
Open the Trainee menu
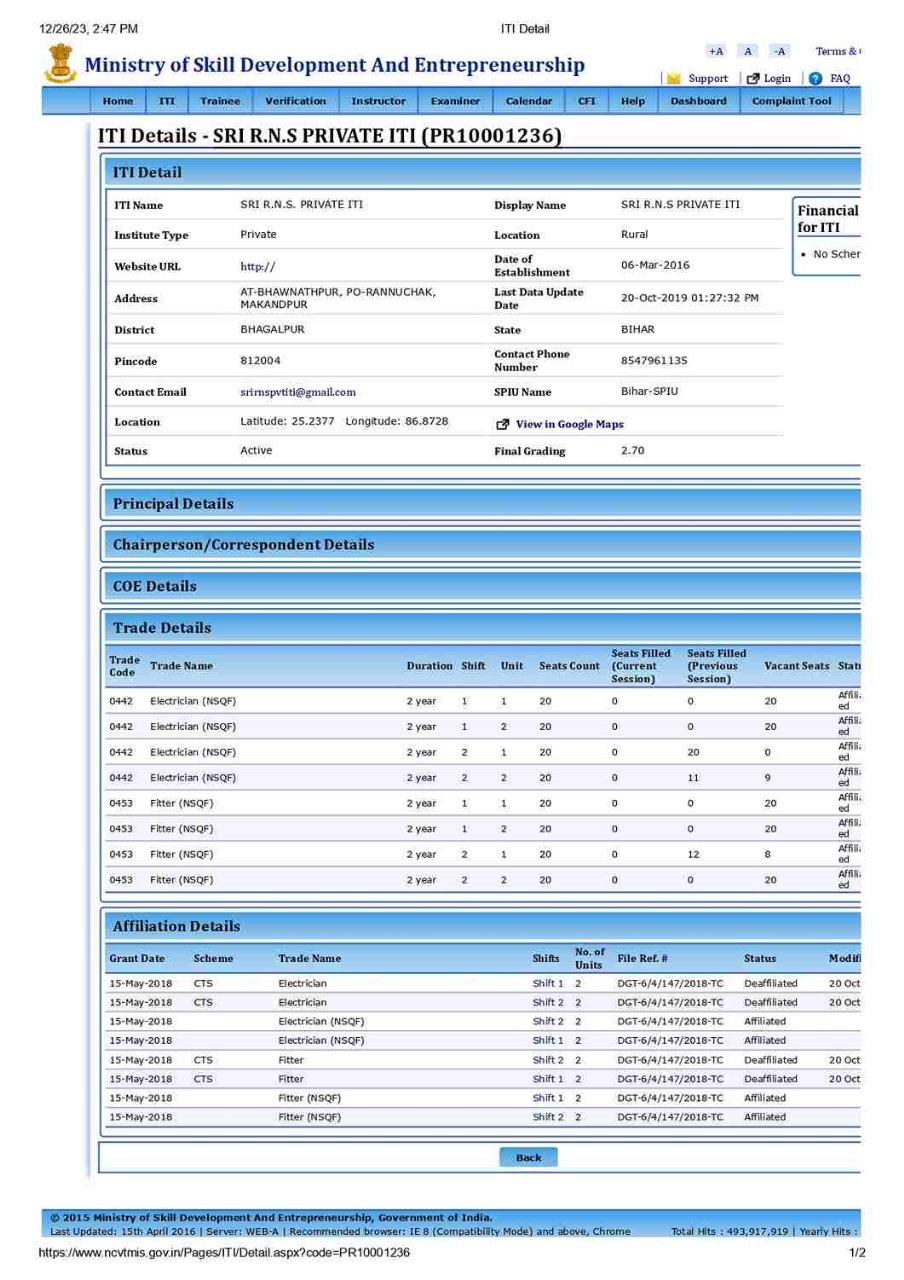coord(220,101)
